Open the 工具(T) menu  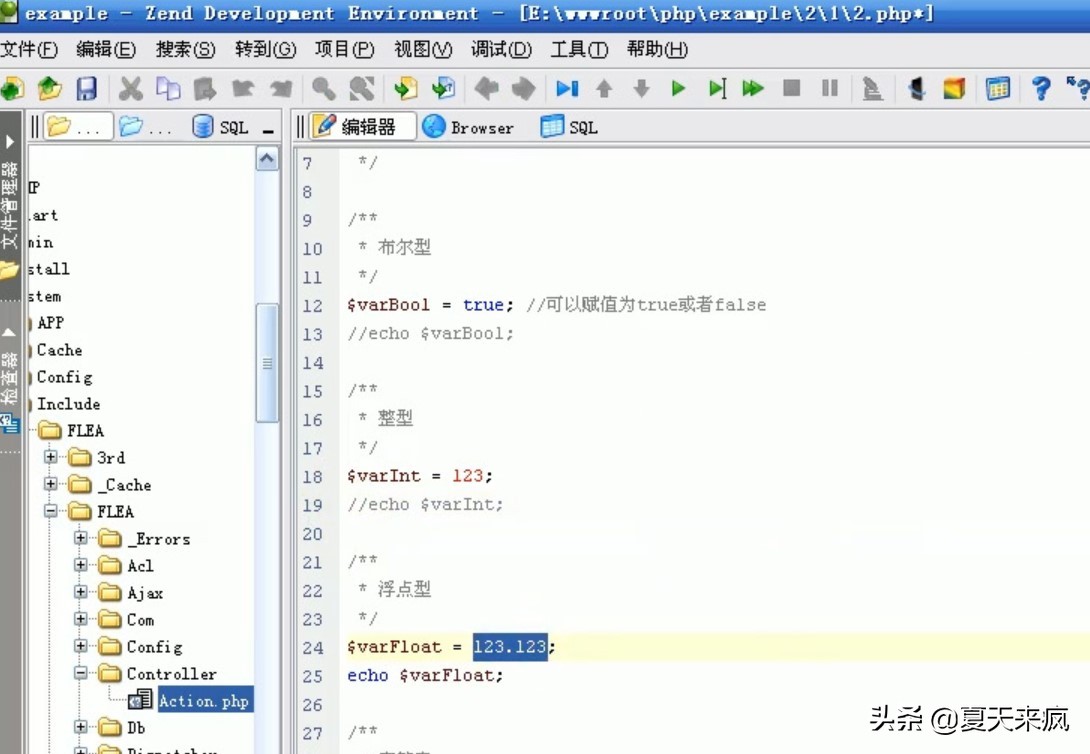tap(579, 48)
